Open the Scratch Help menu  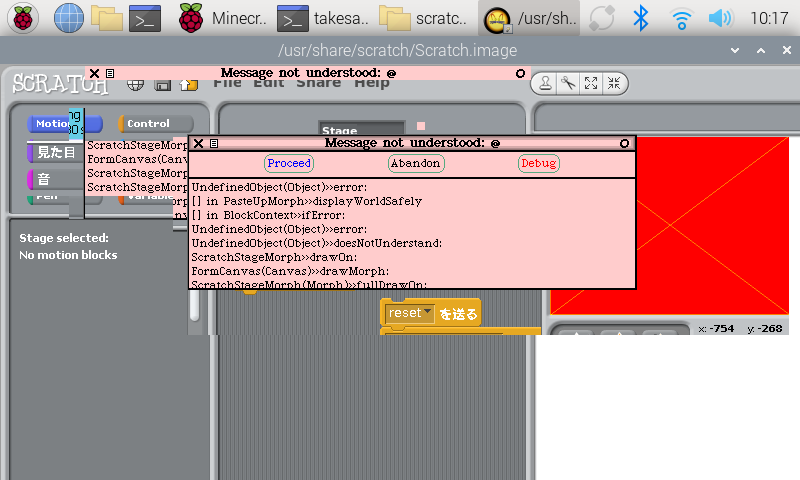coord(371,84)
